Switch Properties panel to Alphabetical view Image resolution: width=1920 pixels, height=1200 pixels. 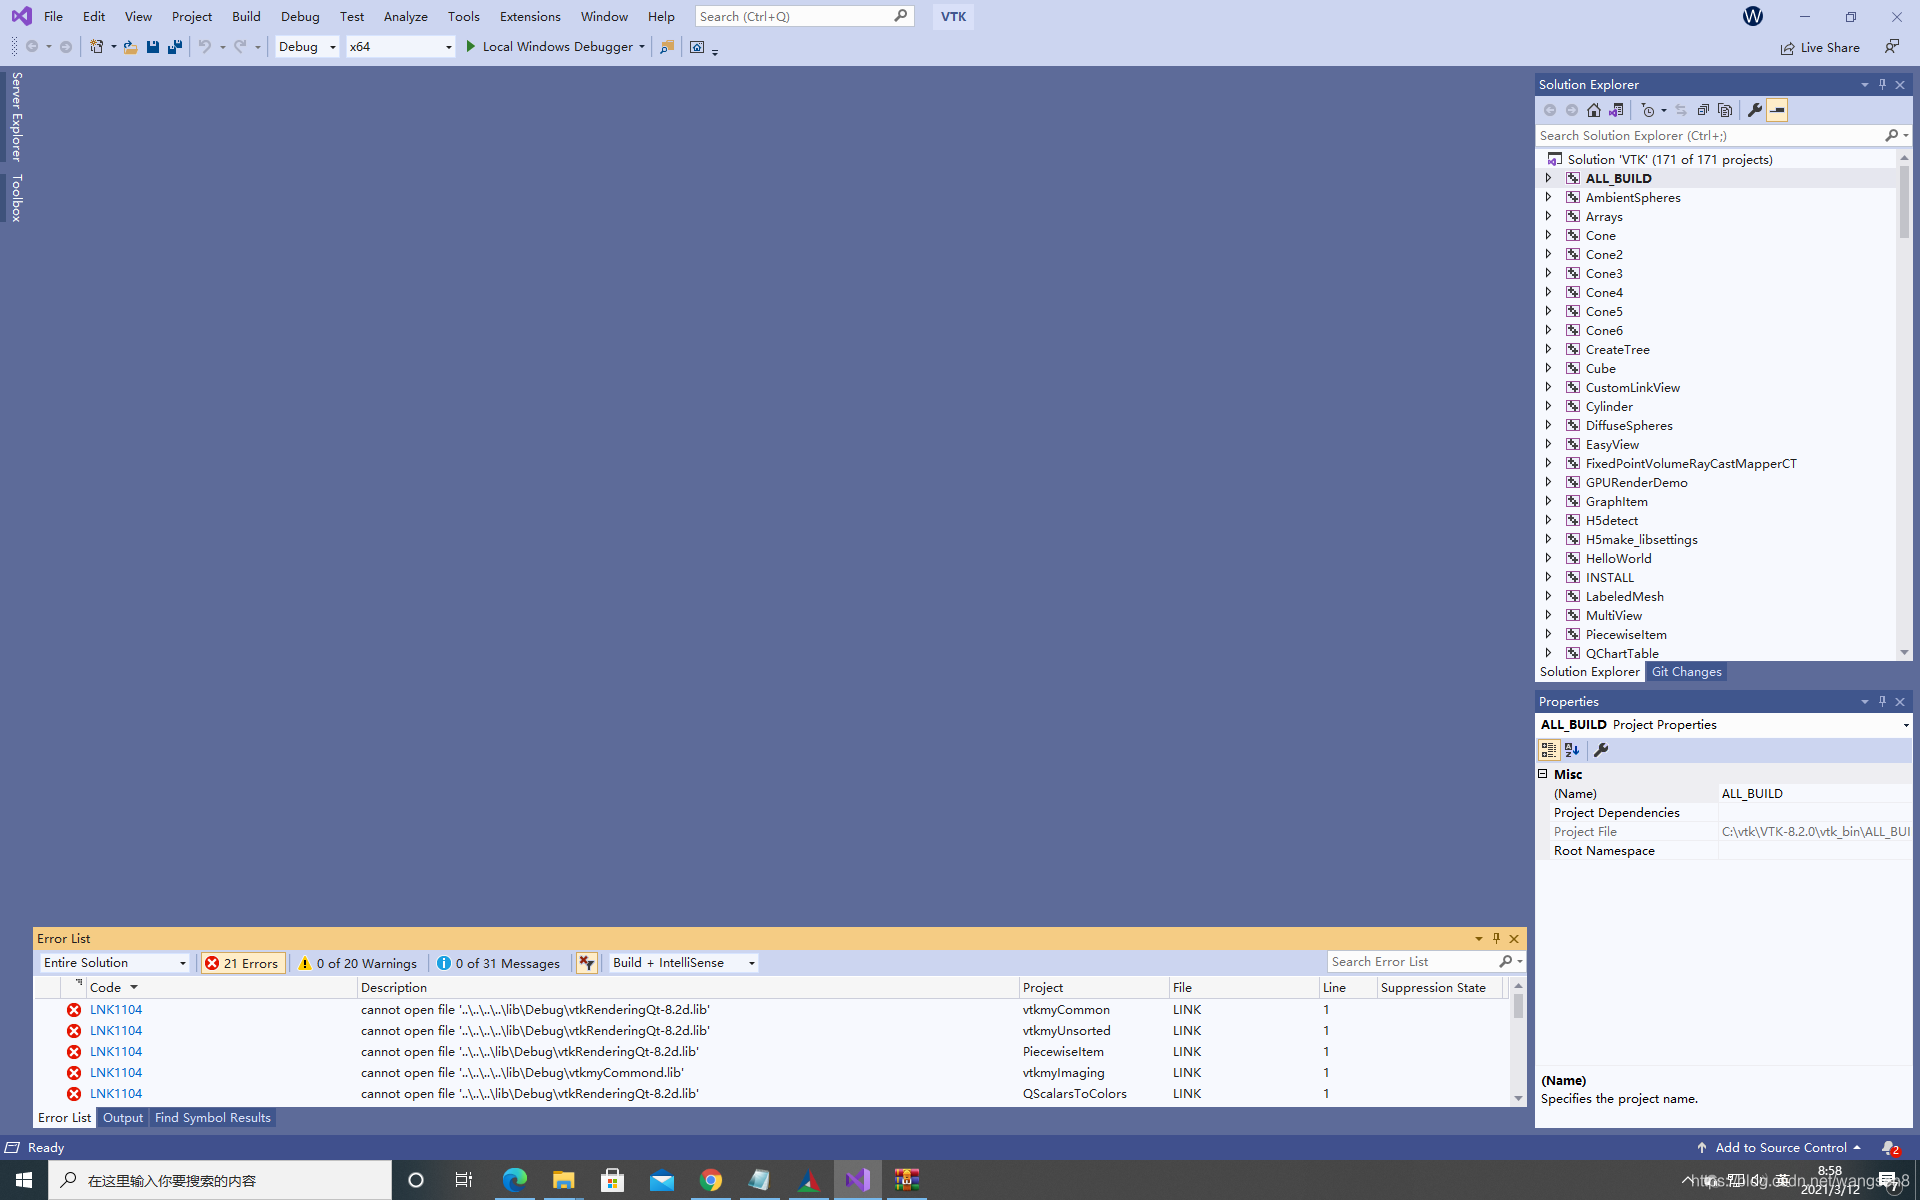tap(1572, 750)
